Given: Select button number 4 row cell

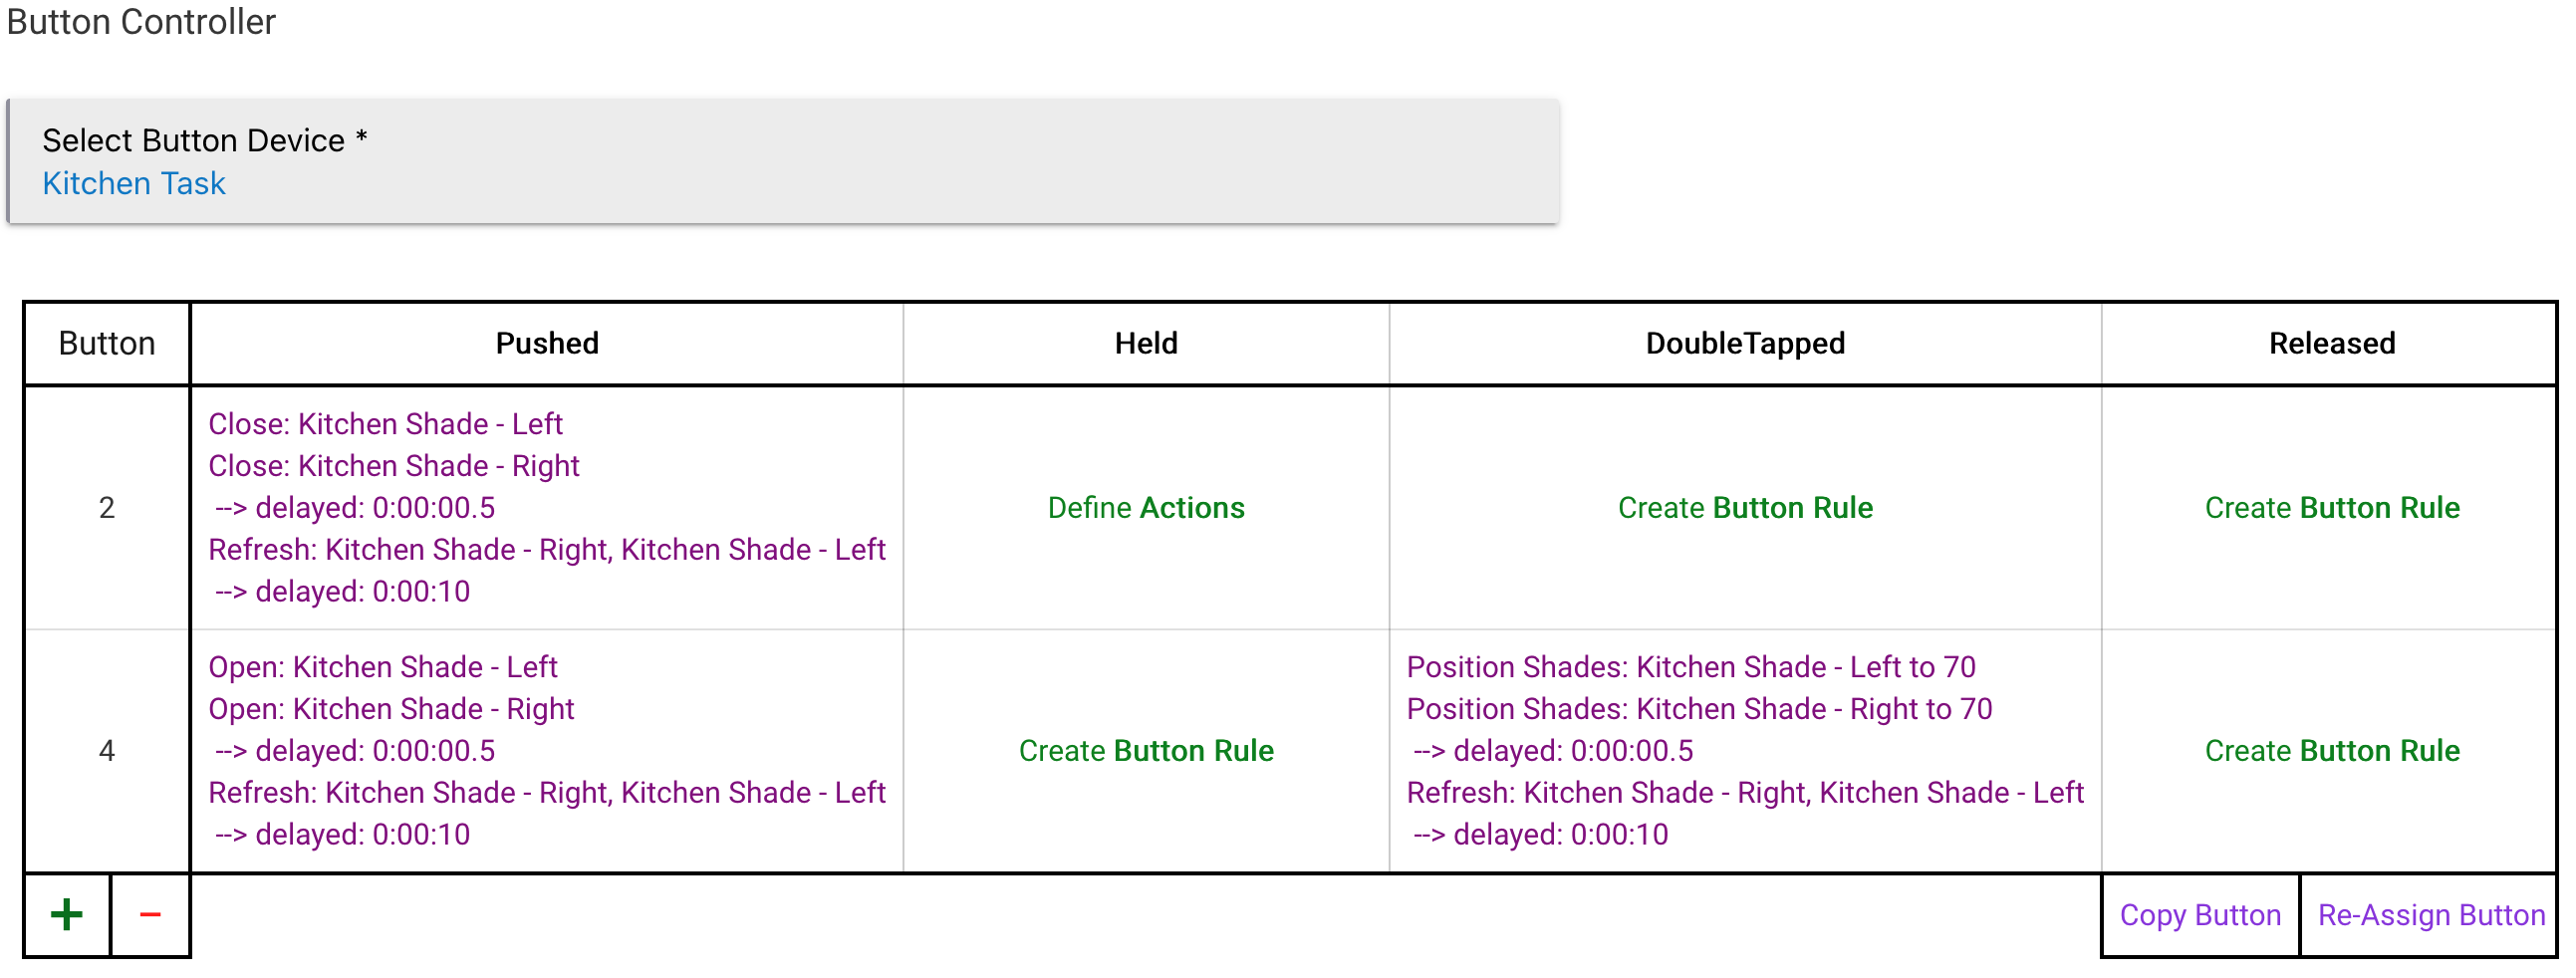Looking at the screenshot, I should [x=107, y=751].
